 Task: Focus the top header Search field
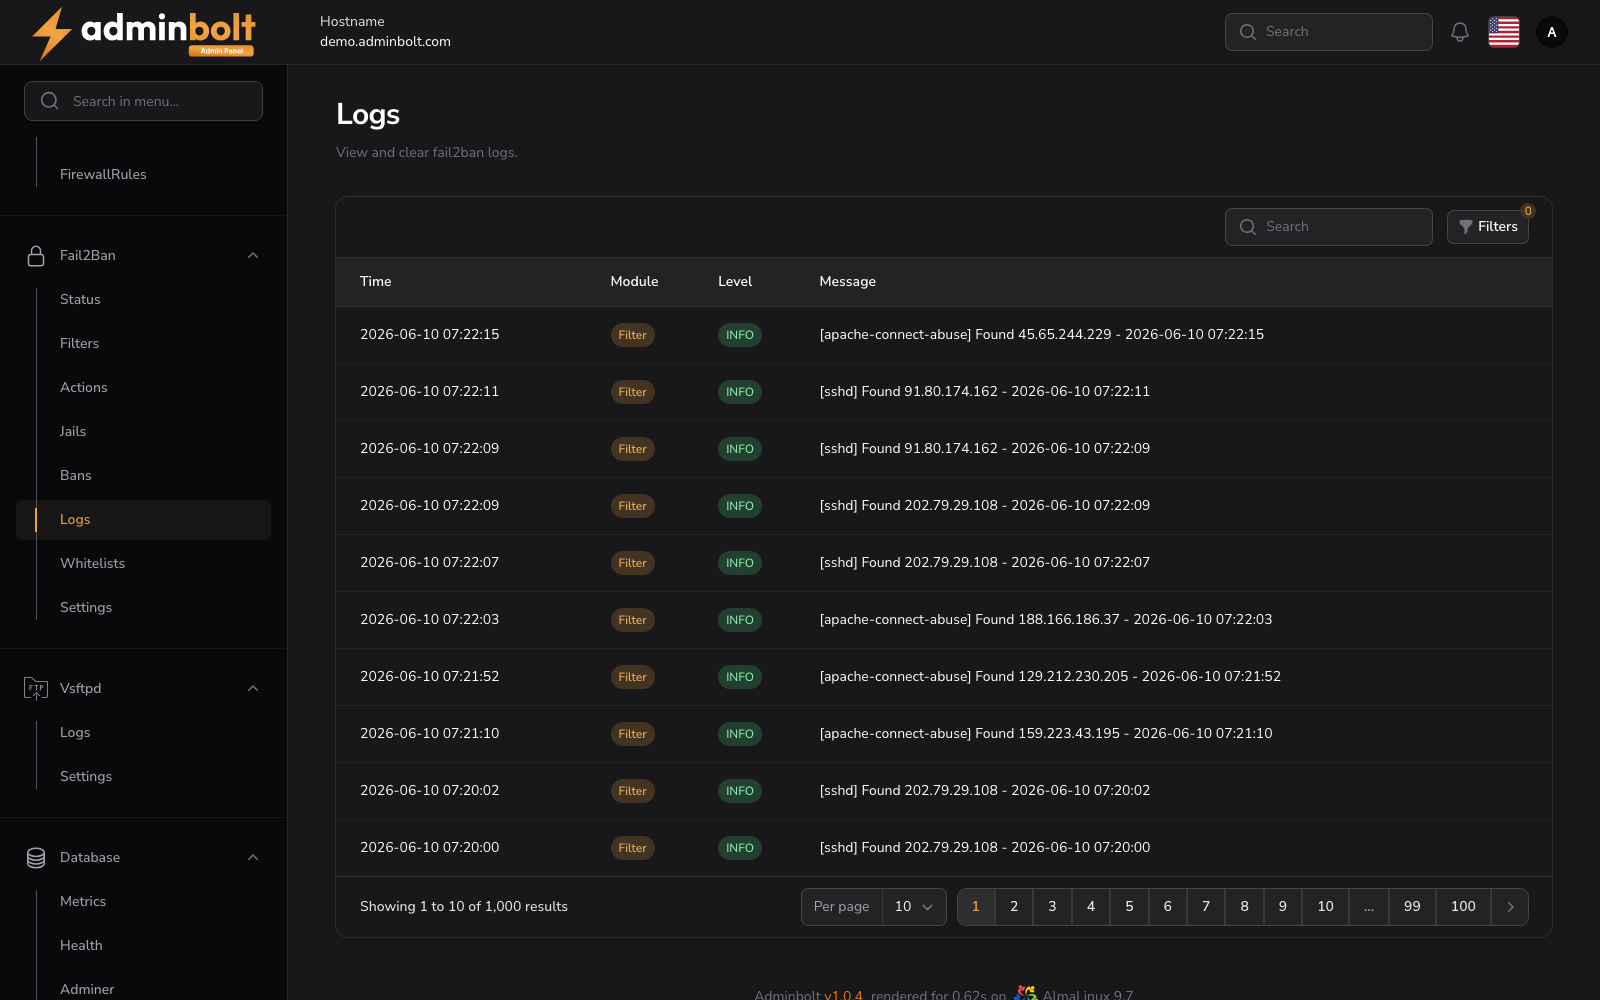[x=1329, y=32]
